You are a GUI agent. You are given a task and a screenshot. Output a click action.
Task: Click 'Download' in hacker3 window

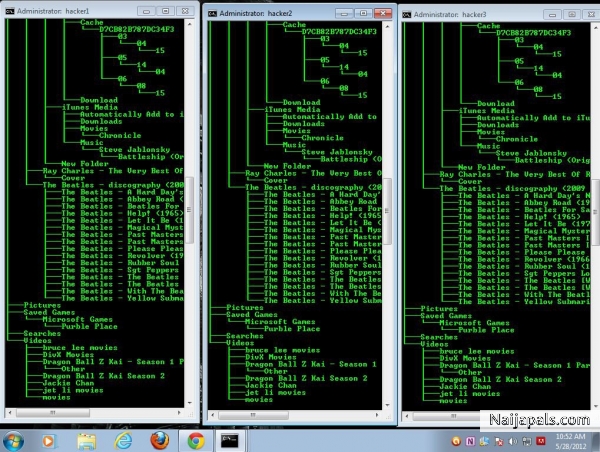496,103
